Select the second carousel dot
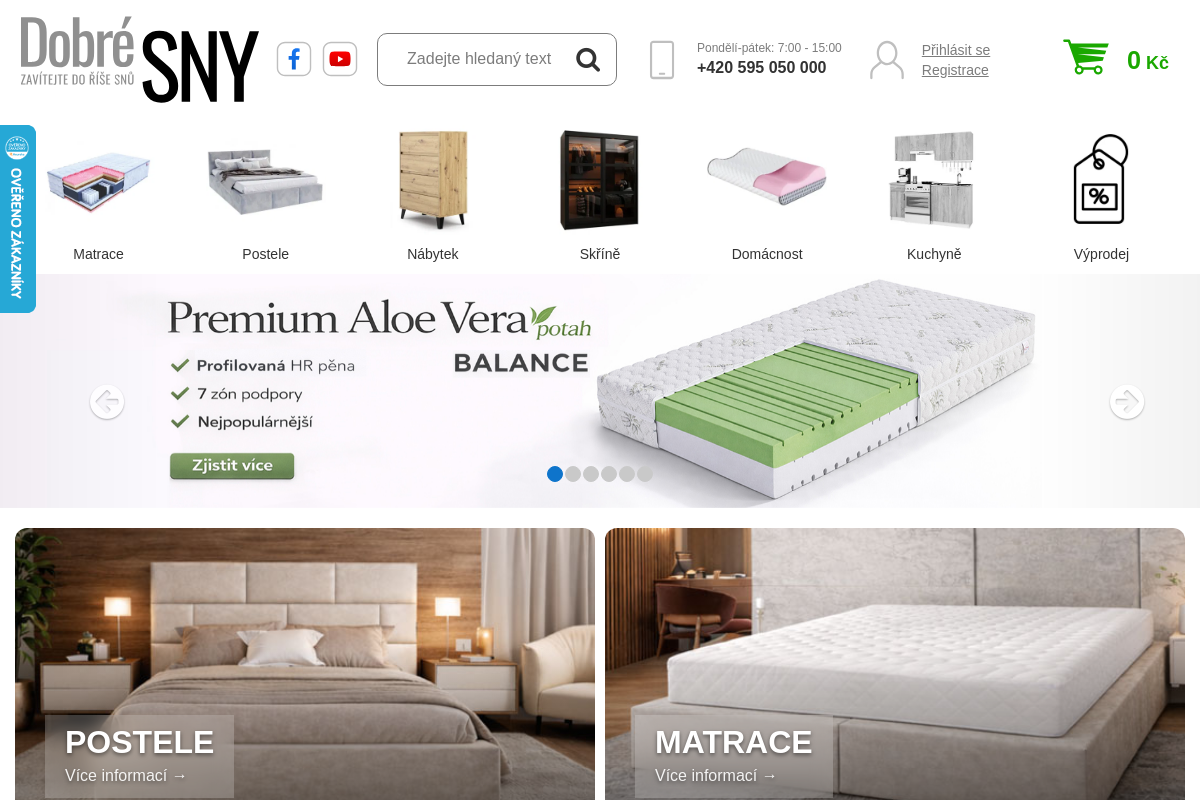The image size is (1200, 800). [x=573, y=474]
